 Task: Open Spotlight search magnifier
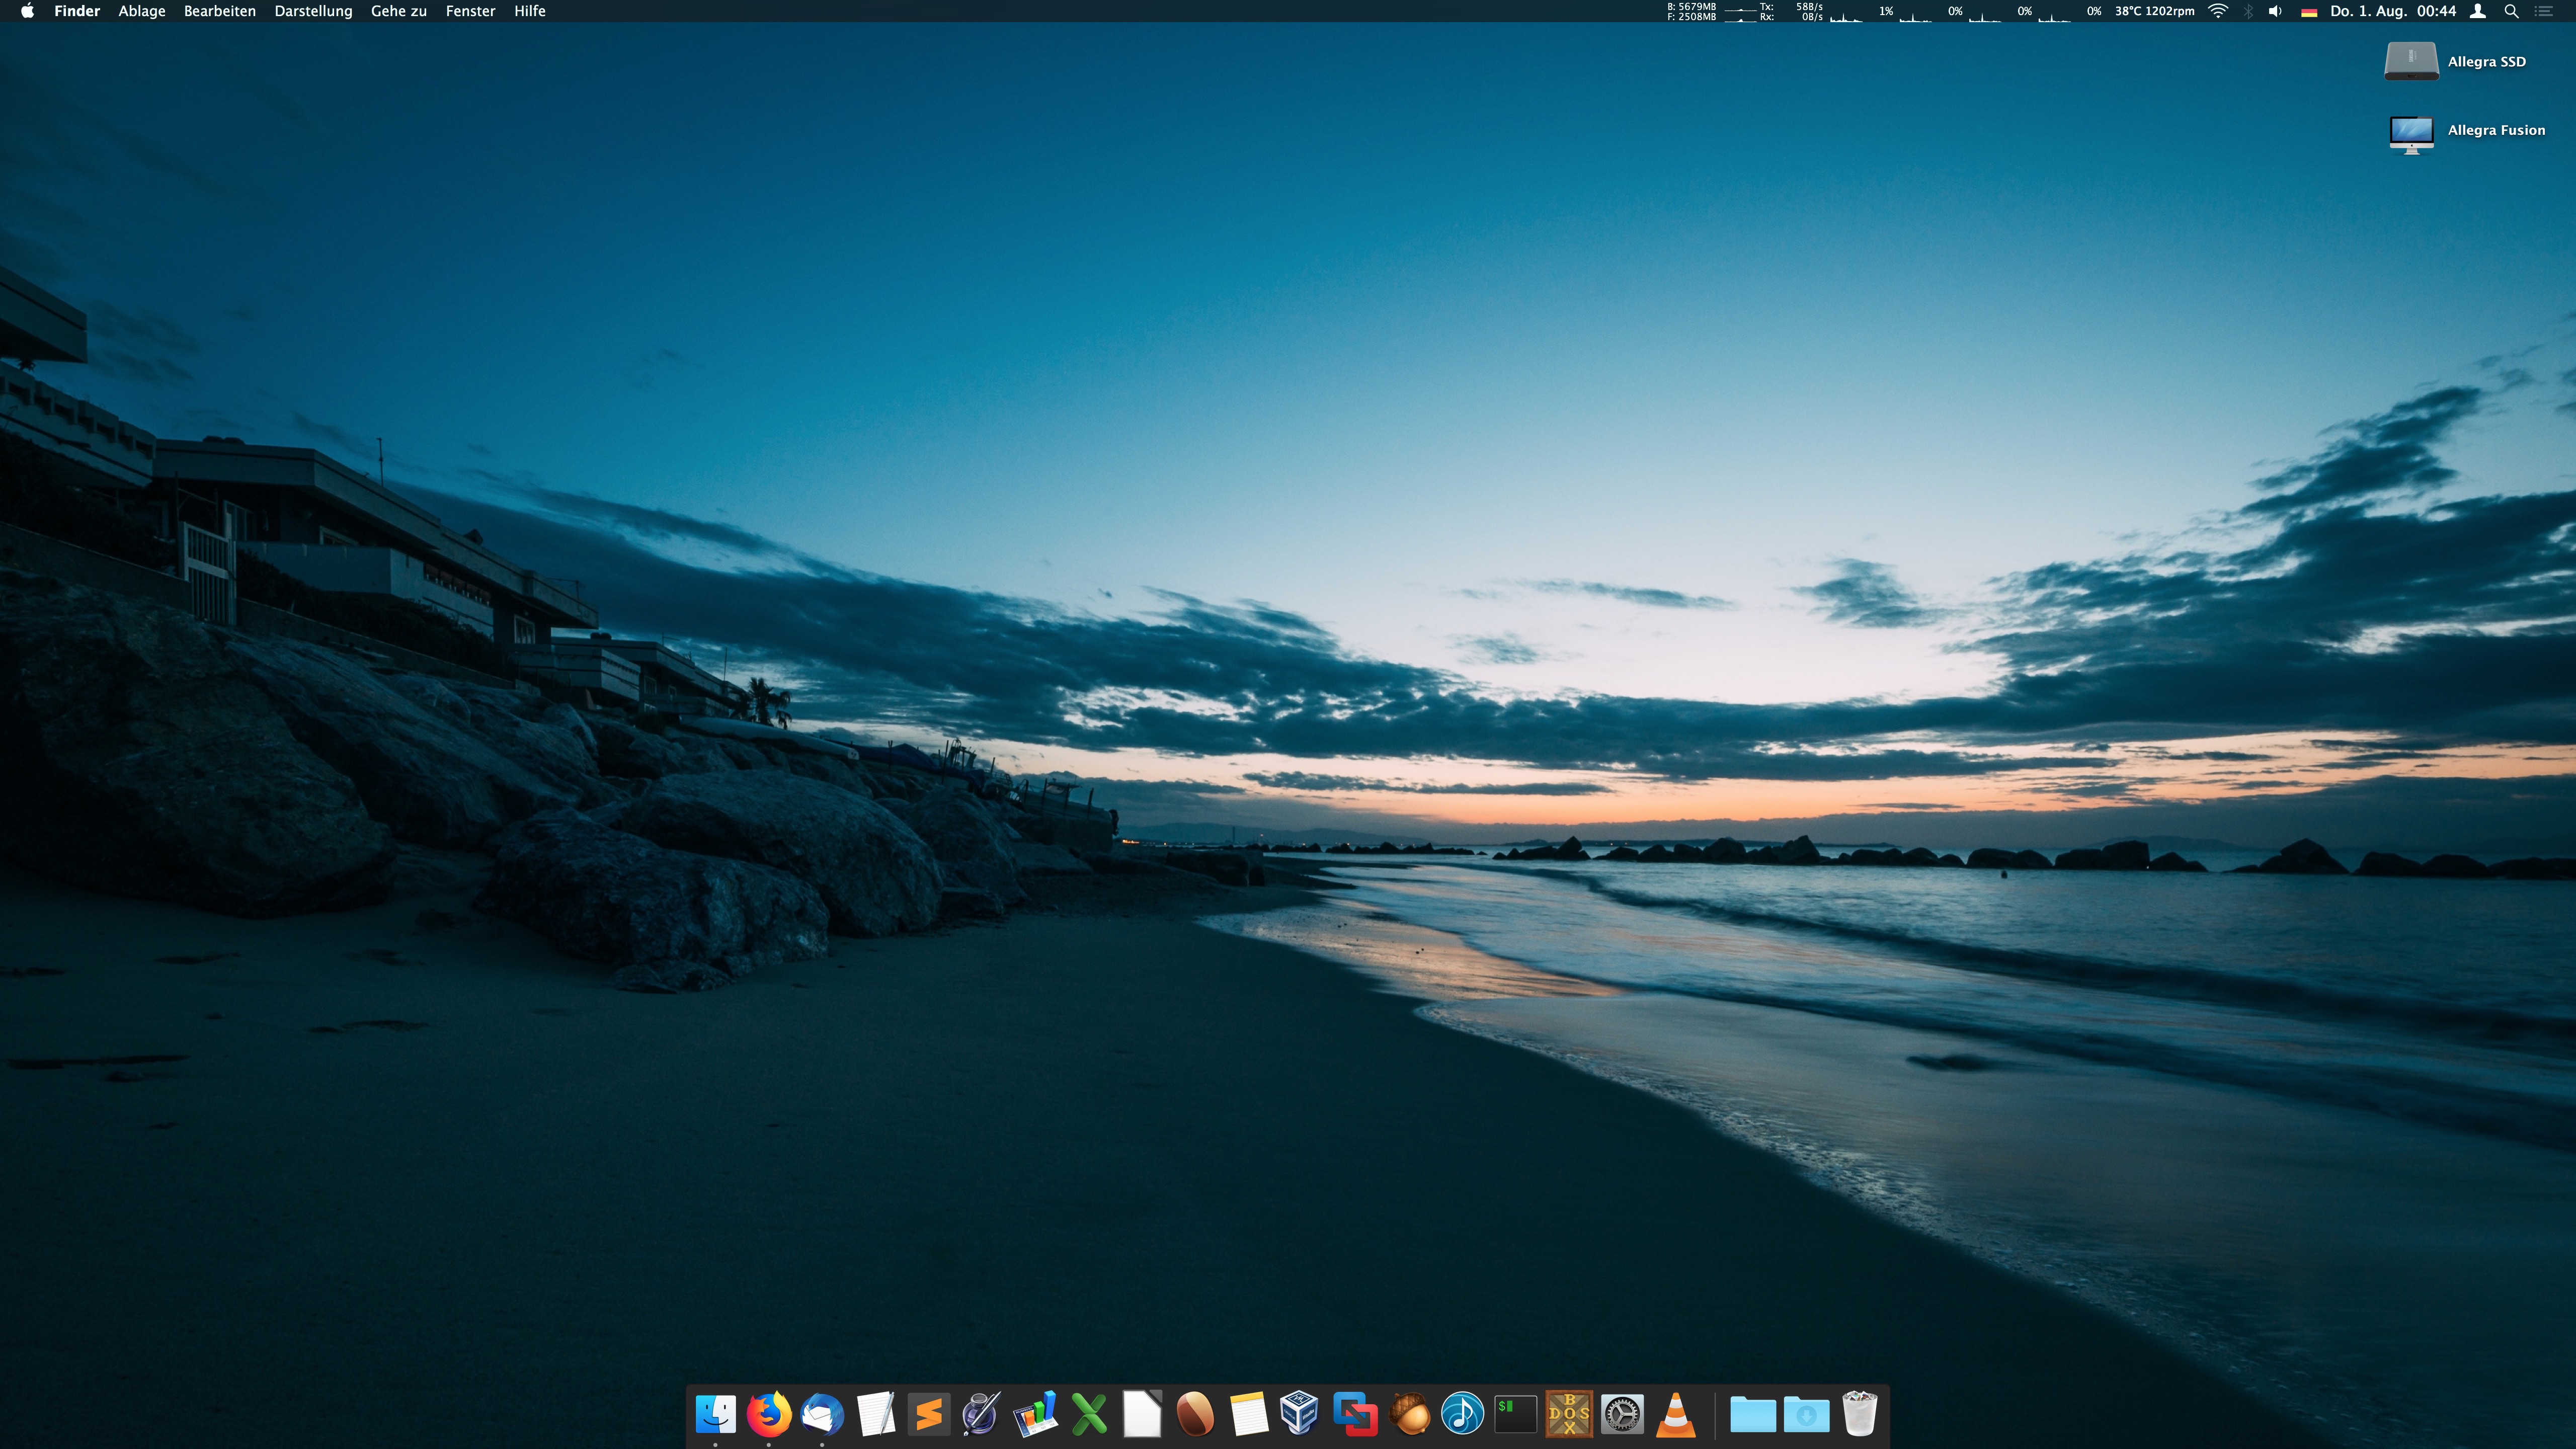2511,11
